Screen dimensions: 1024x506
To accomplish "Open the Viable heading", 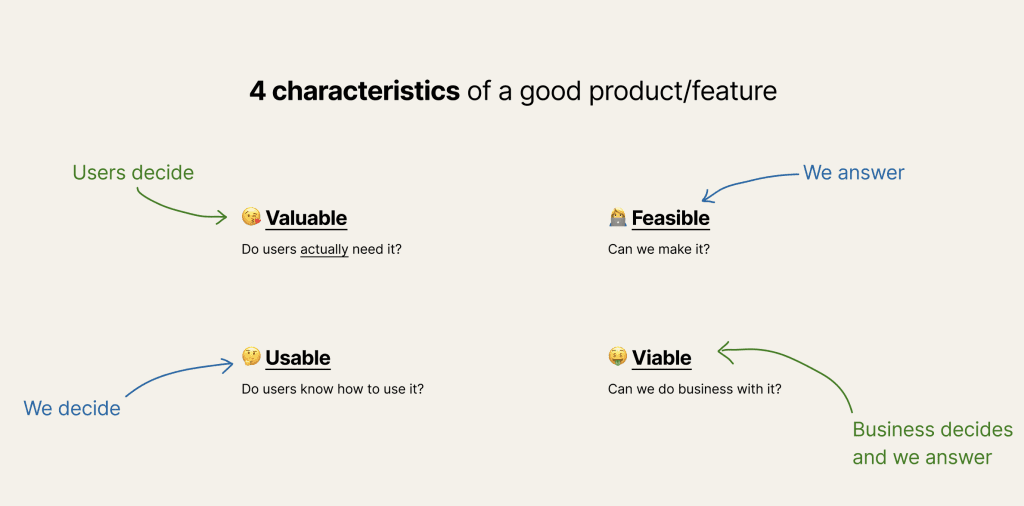I will (662, 358).
